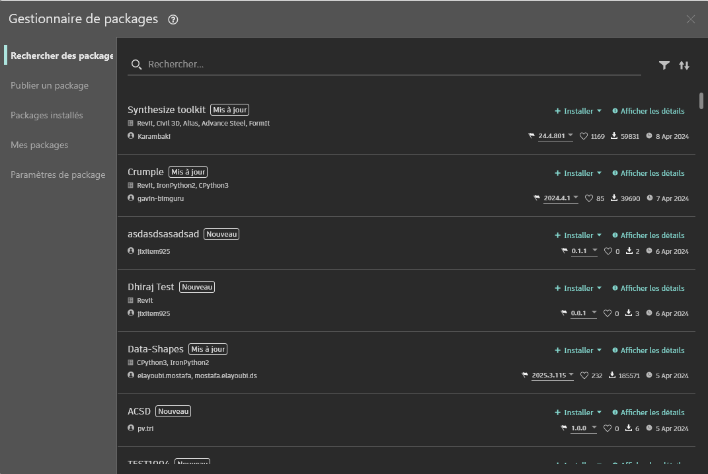Viewport: 708px width, 474px height.
Task: Install the Synthesize toolkit package
Action: click(x=574, y=111)
